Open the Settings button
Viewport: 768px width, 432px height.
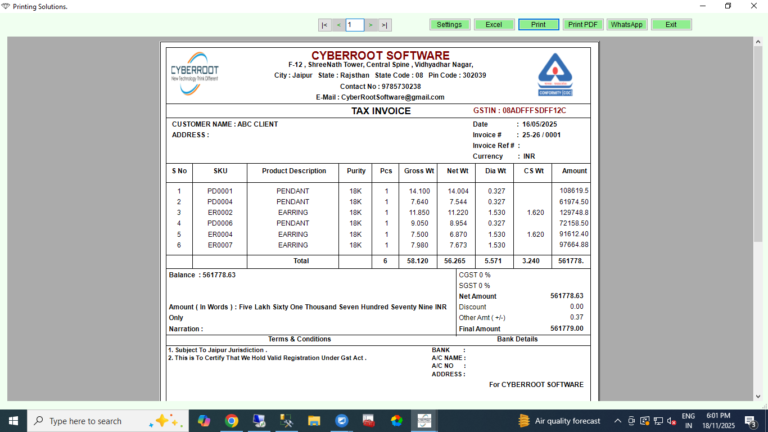[x=449, y=24]
